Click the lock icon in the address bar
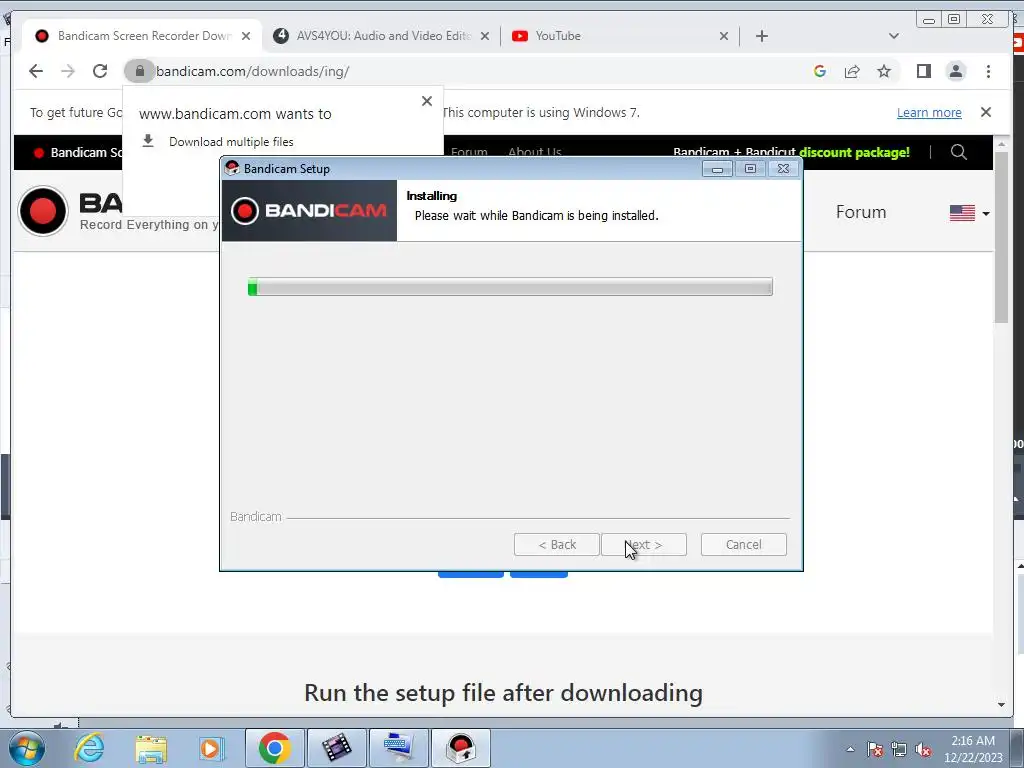Viewport: 1024px width, 768px height. 139,71
